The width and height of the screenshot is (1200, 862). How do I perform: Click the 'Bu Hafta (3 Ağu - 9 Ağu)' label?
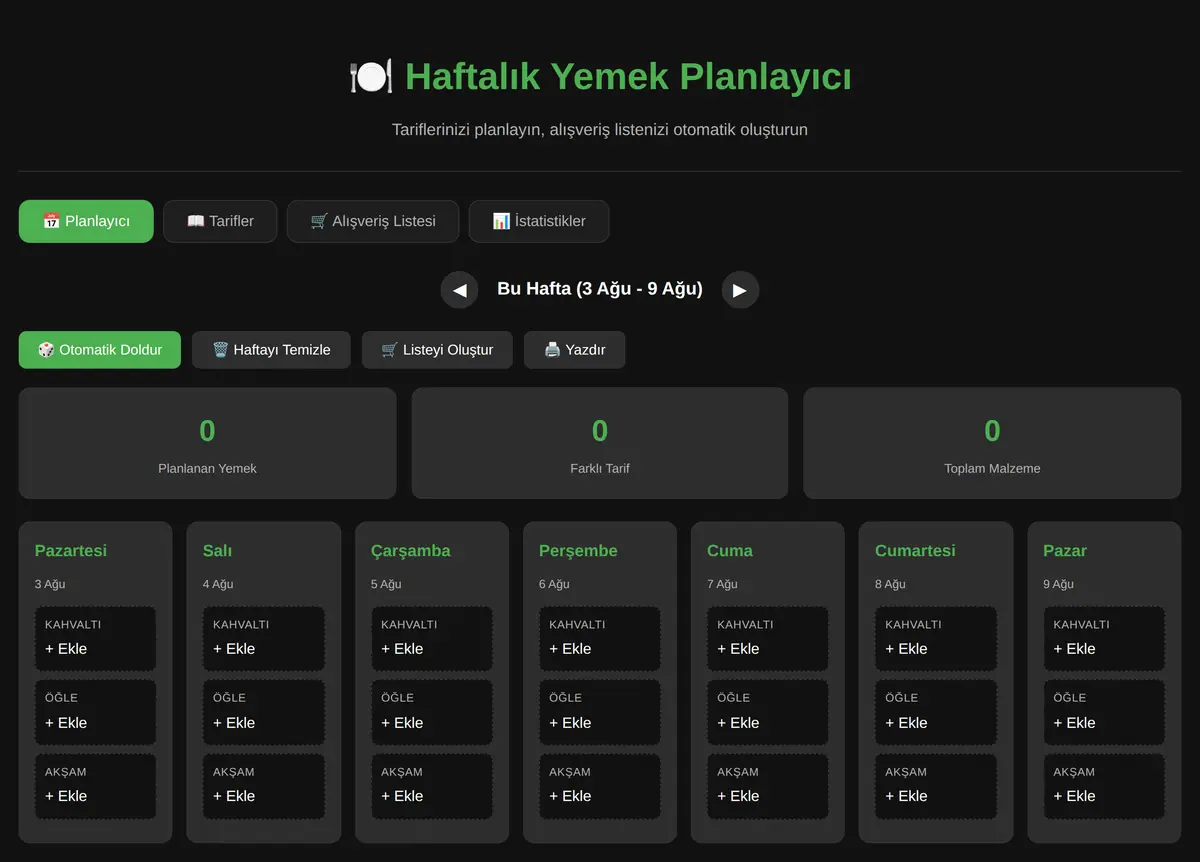pos(600,289)
